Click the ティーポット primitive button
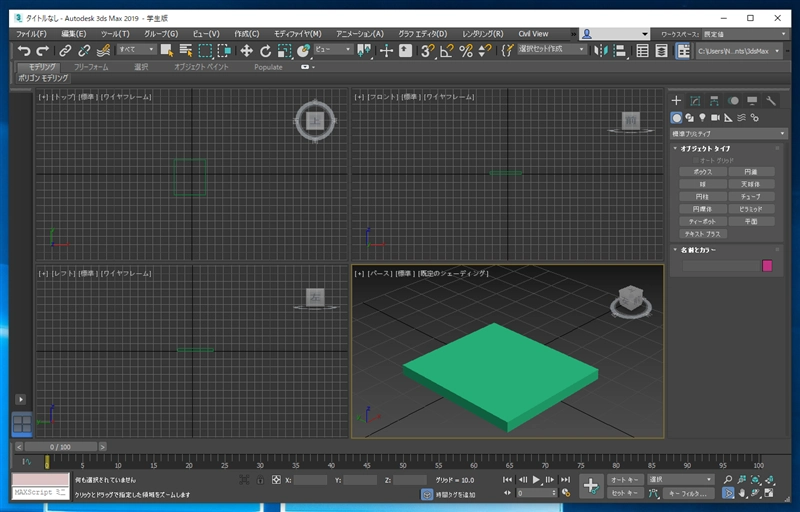Image resolution: width=800 pixels, height=512 pixels. click(x=703, y=221)
